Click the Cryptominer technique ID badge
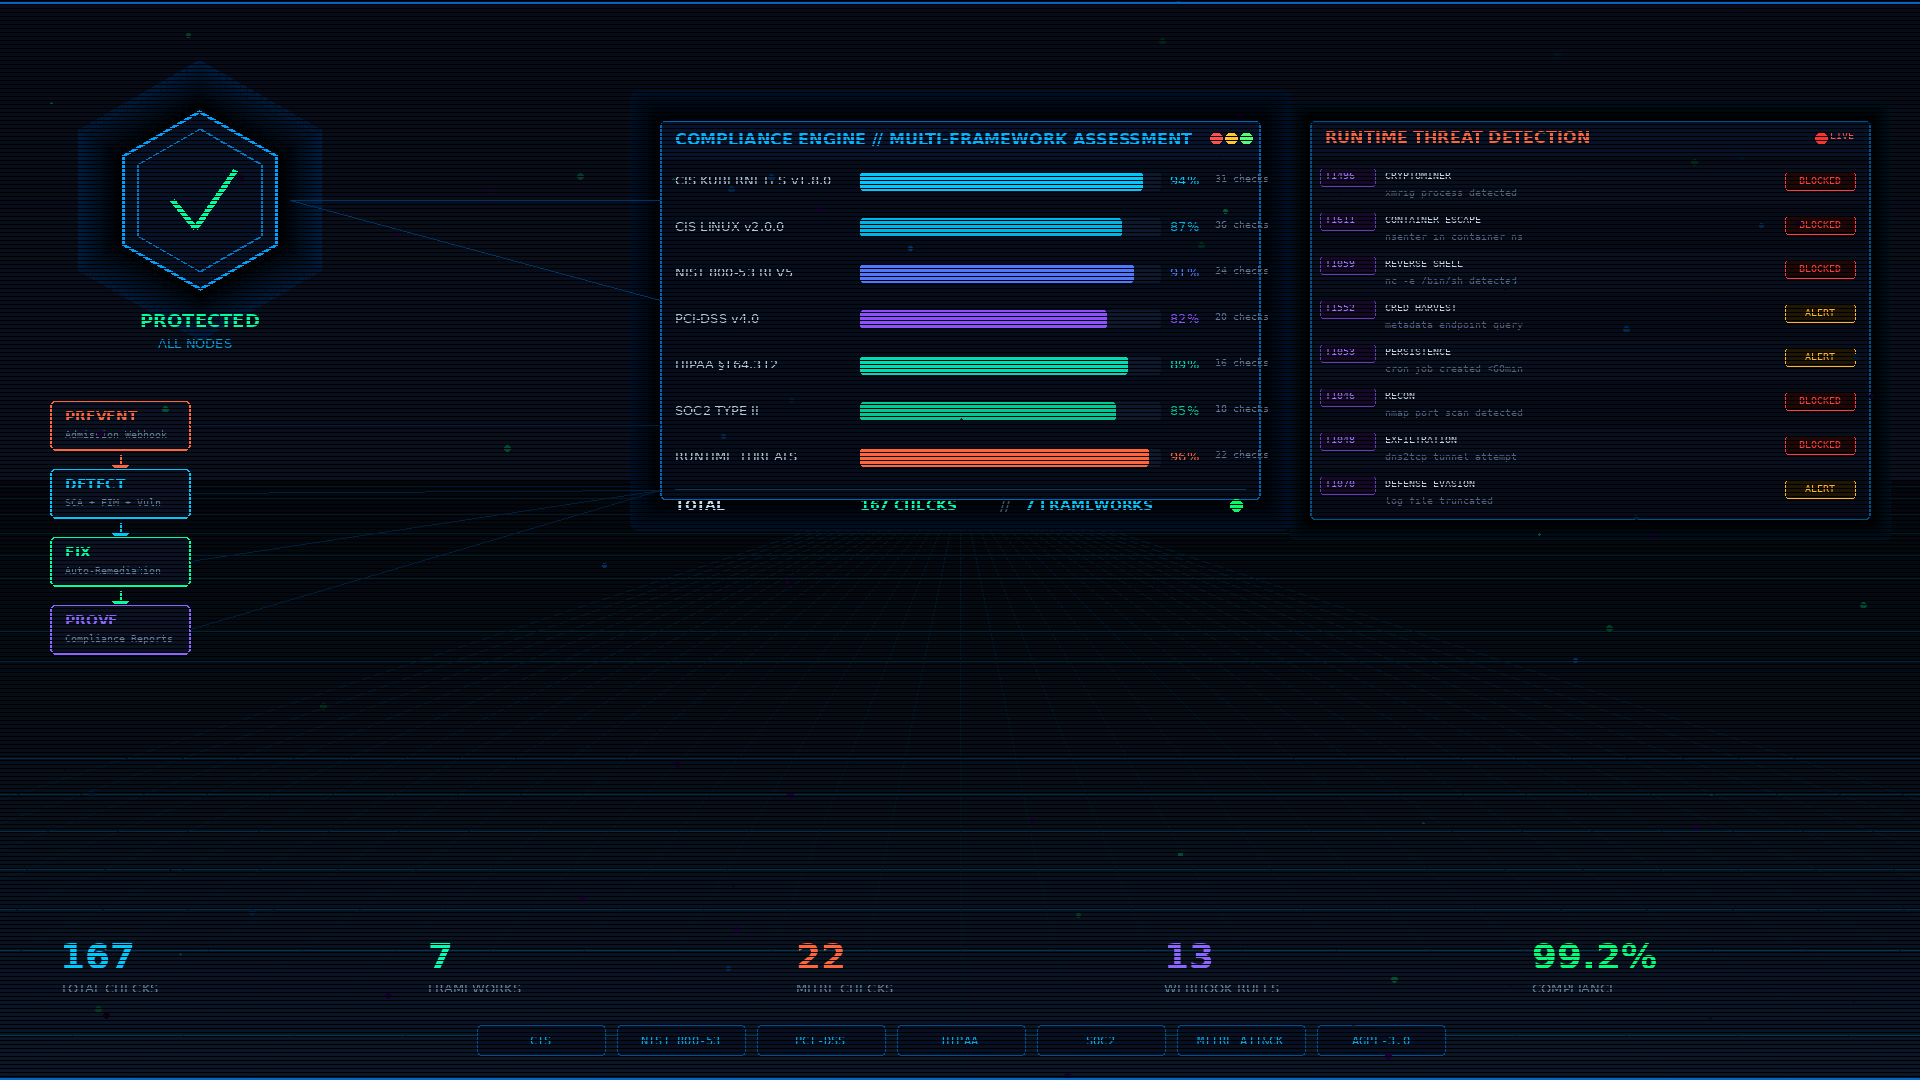 1347,177
